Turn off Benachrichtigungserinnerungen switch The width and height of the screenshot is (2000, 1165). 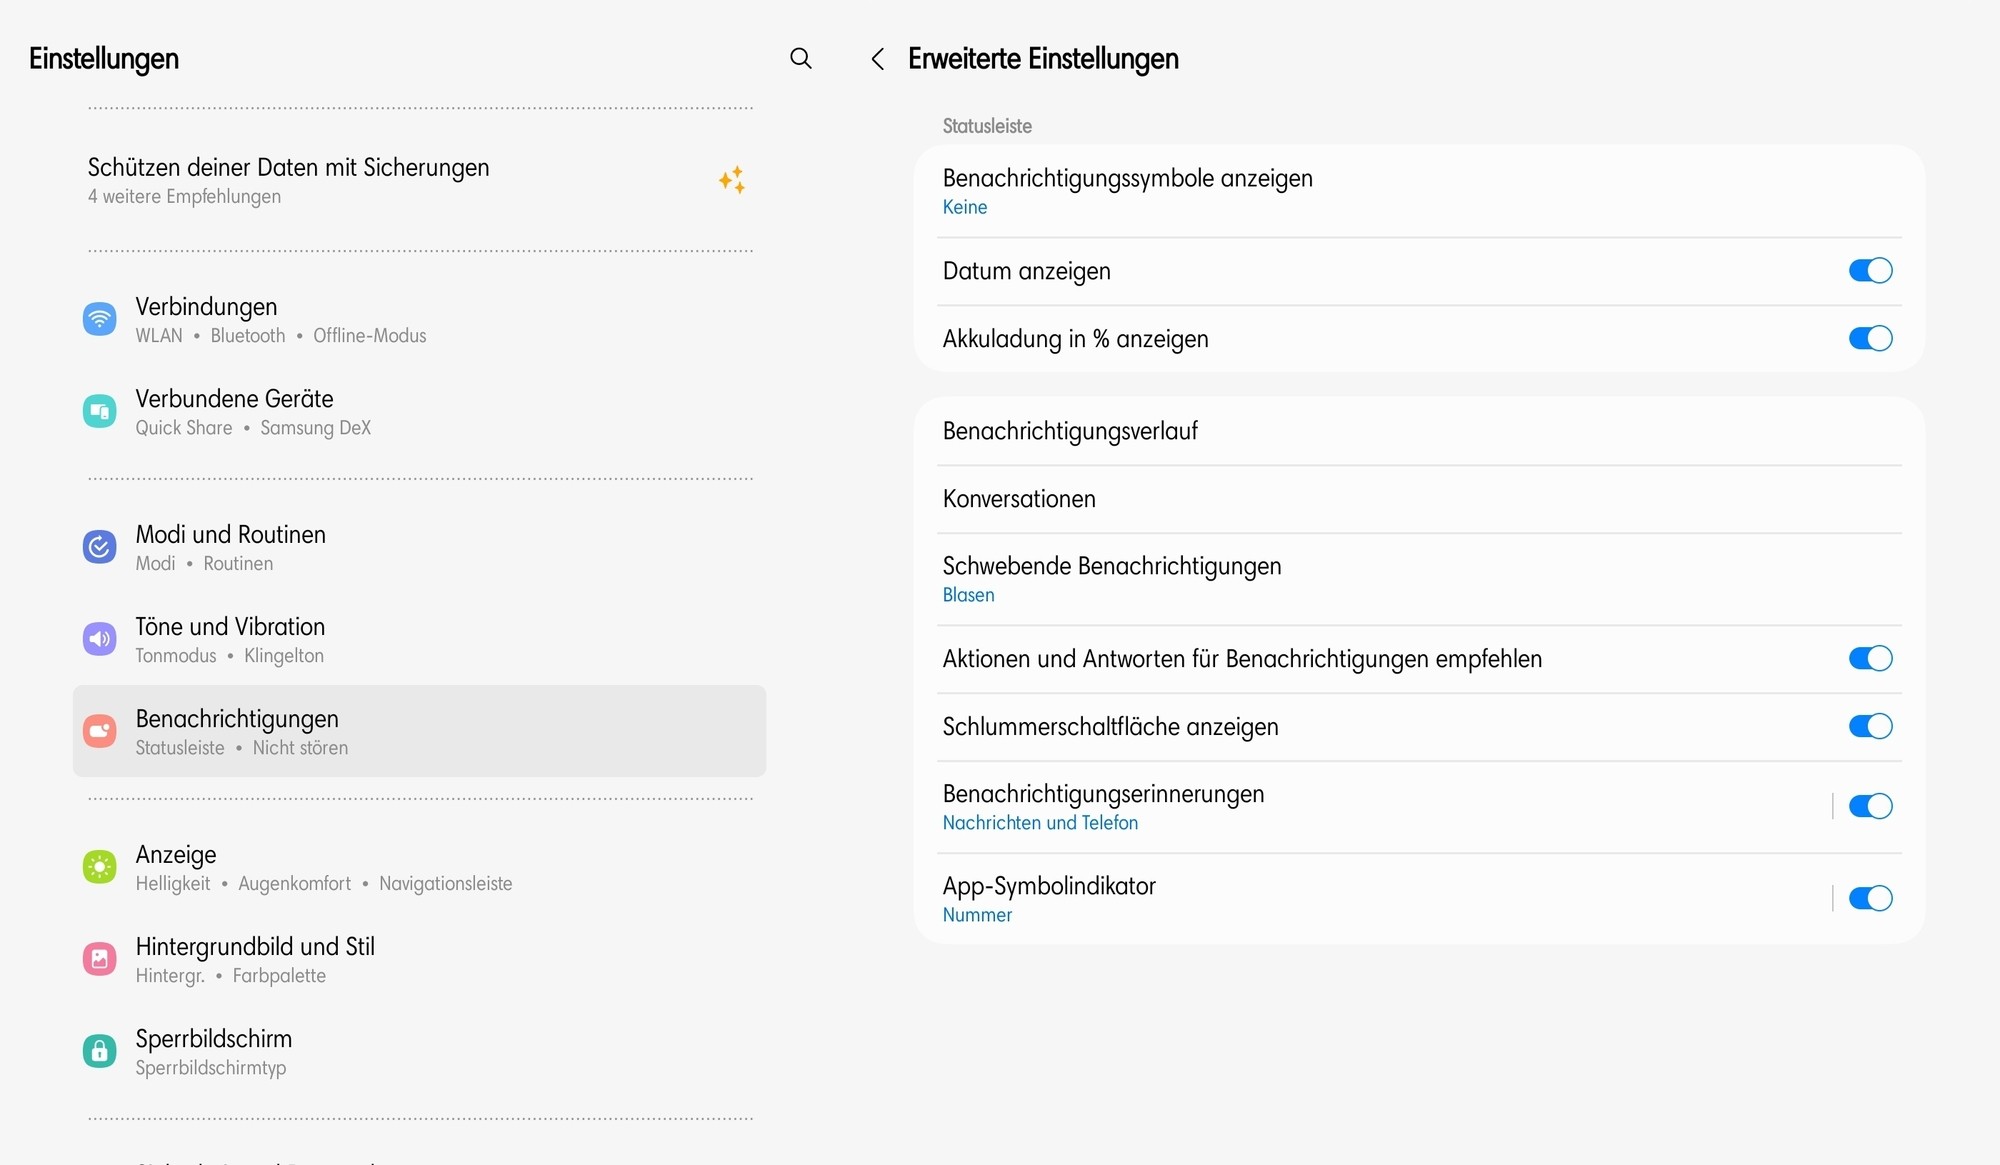click(1870, 807)
